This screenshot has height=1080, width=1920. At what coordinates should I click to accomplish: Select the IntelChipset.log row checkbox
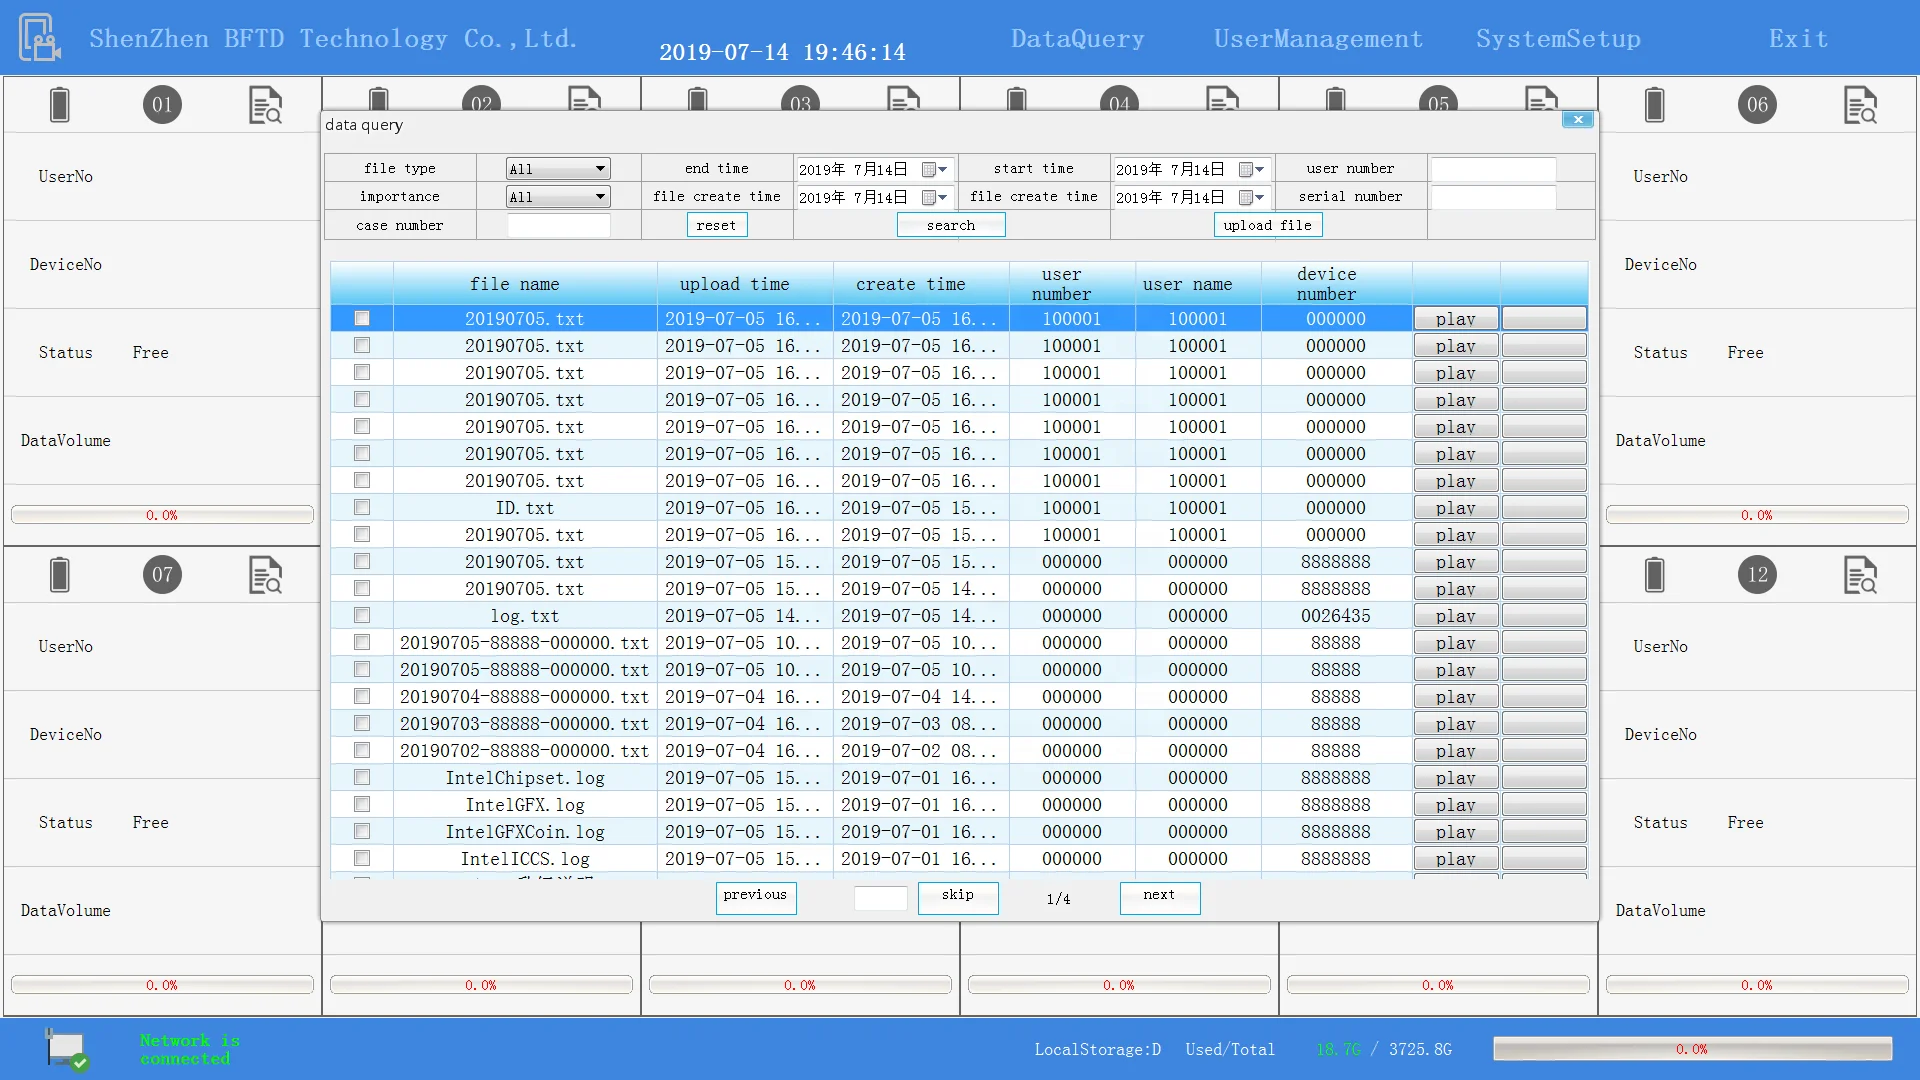tap(362, 778)
